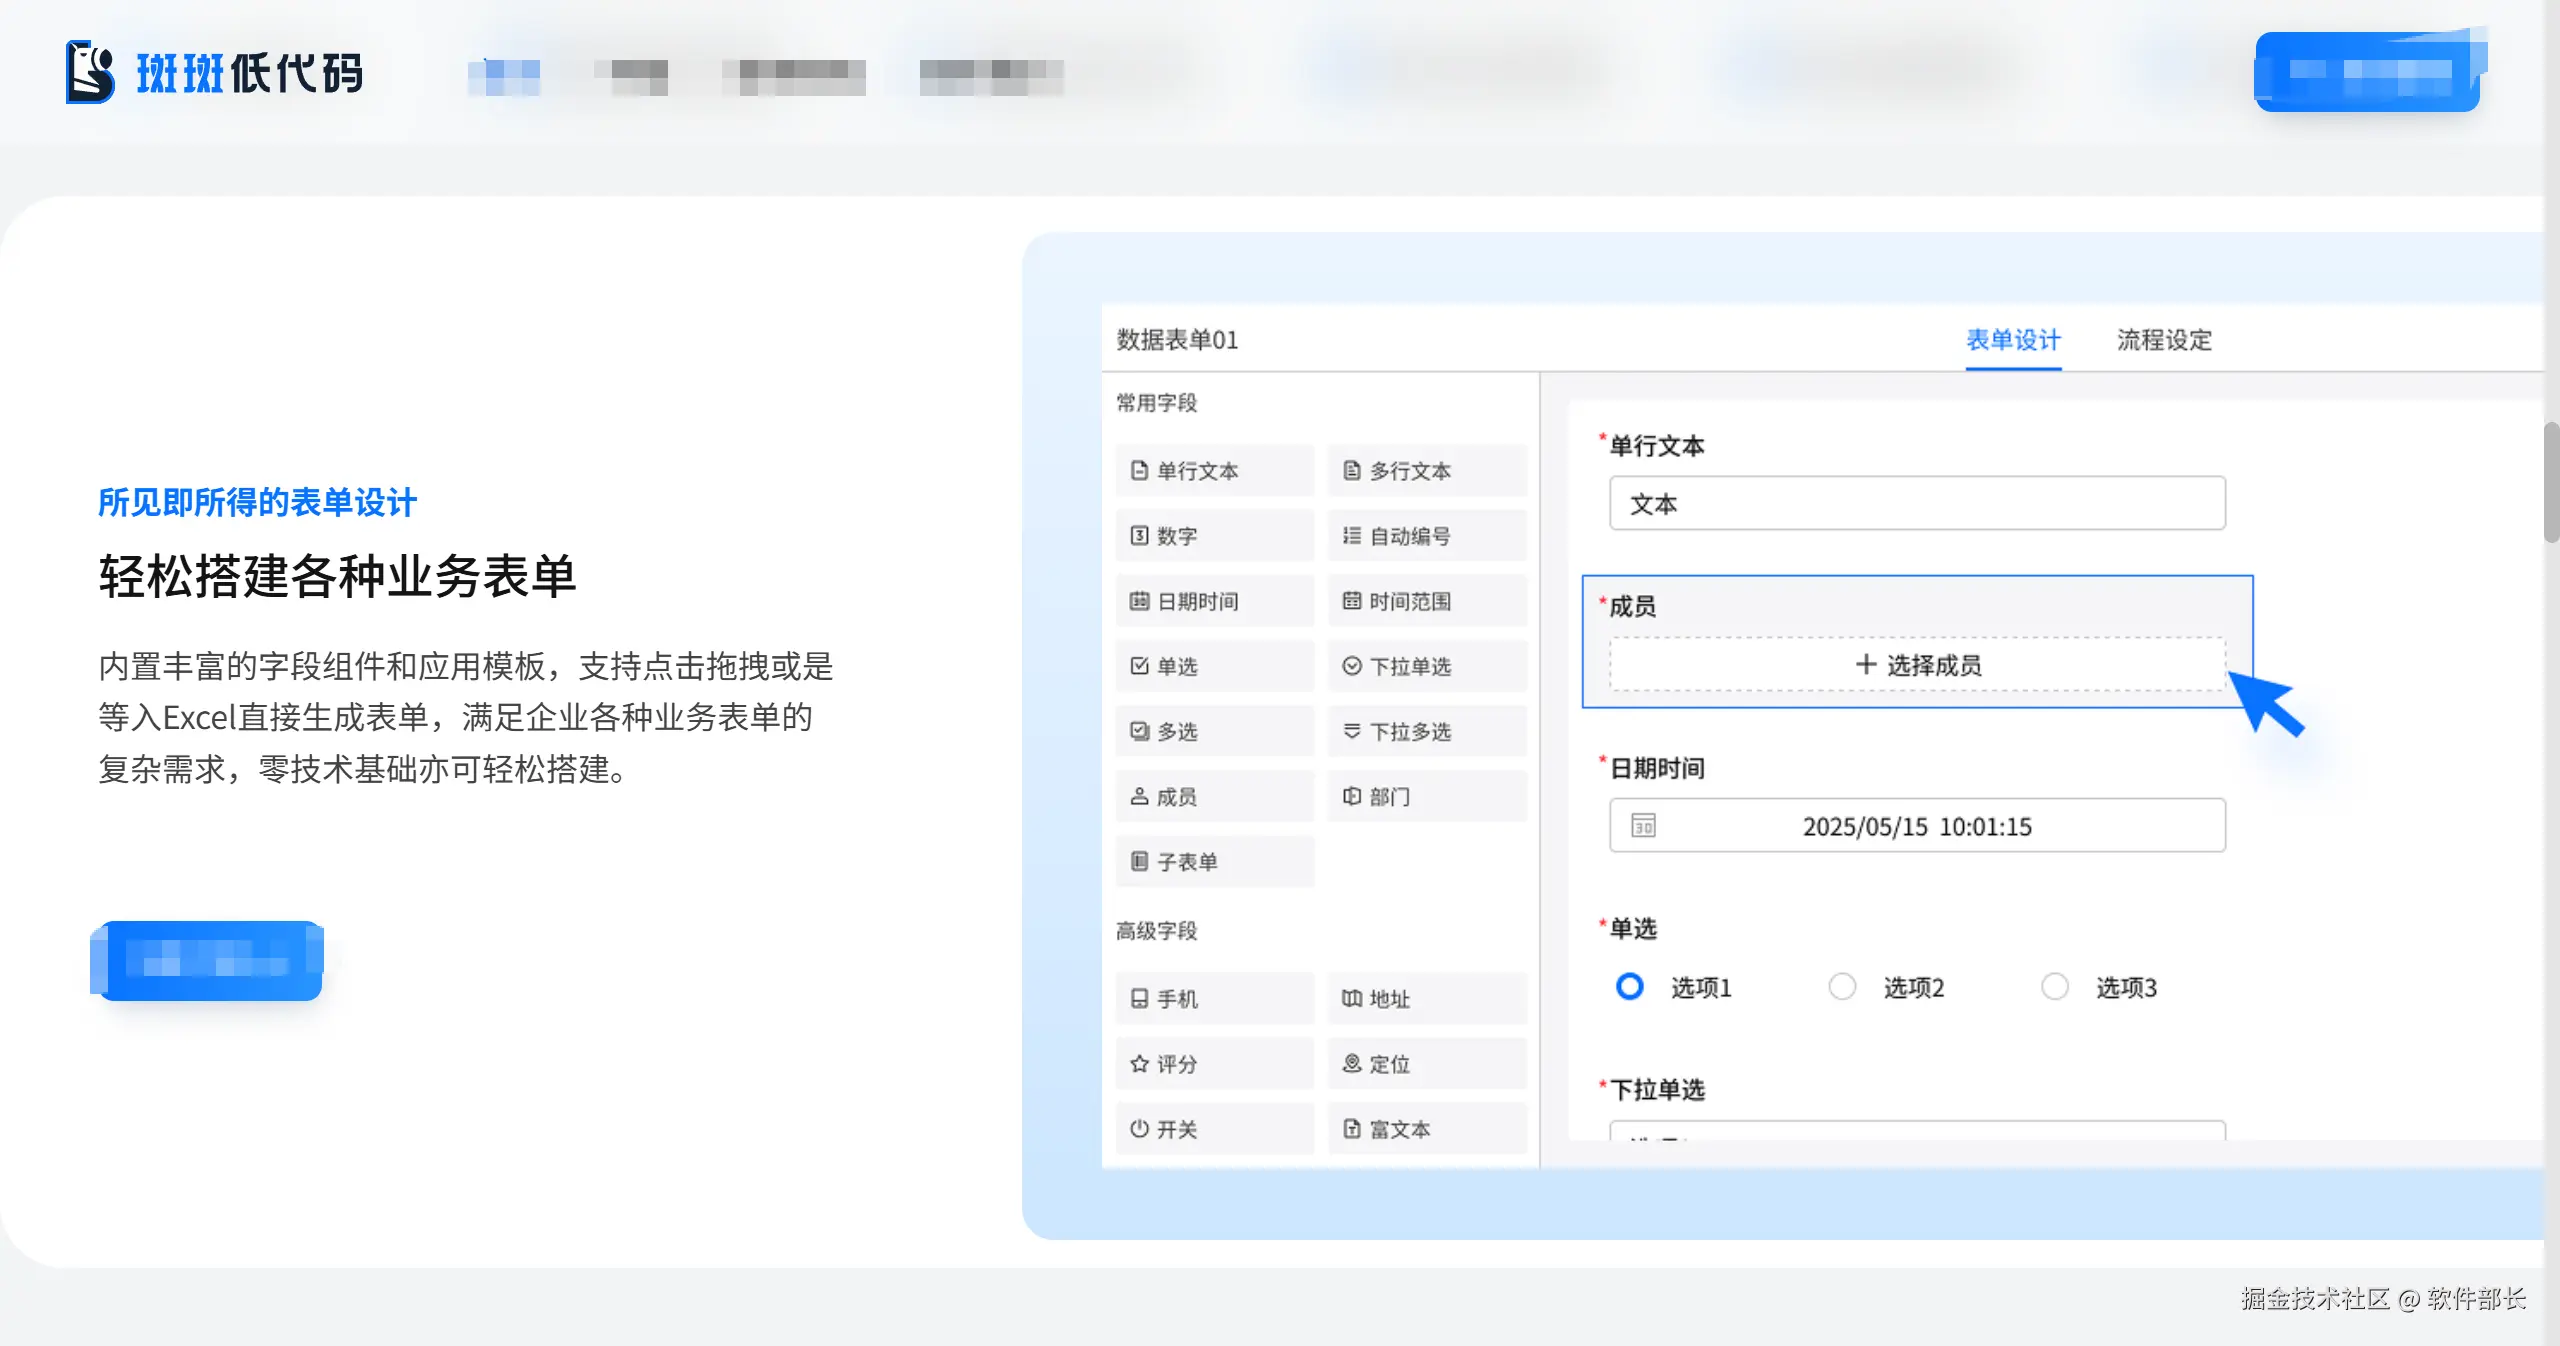The height and width of the screenshot is (1346, 2560).
Task: Choose the 评分 star field icon
Action: coord(1139,1063)
